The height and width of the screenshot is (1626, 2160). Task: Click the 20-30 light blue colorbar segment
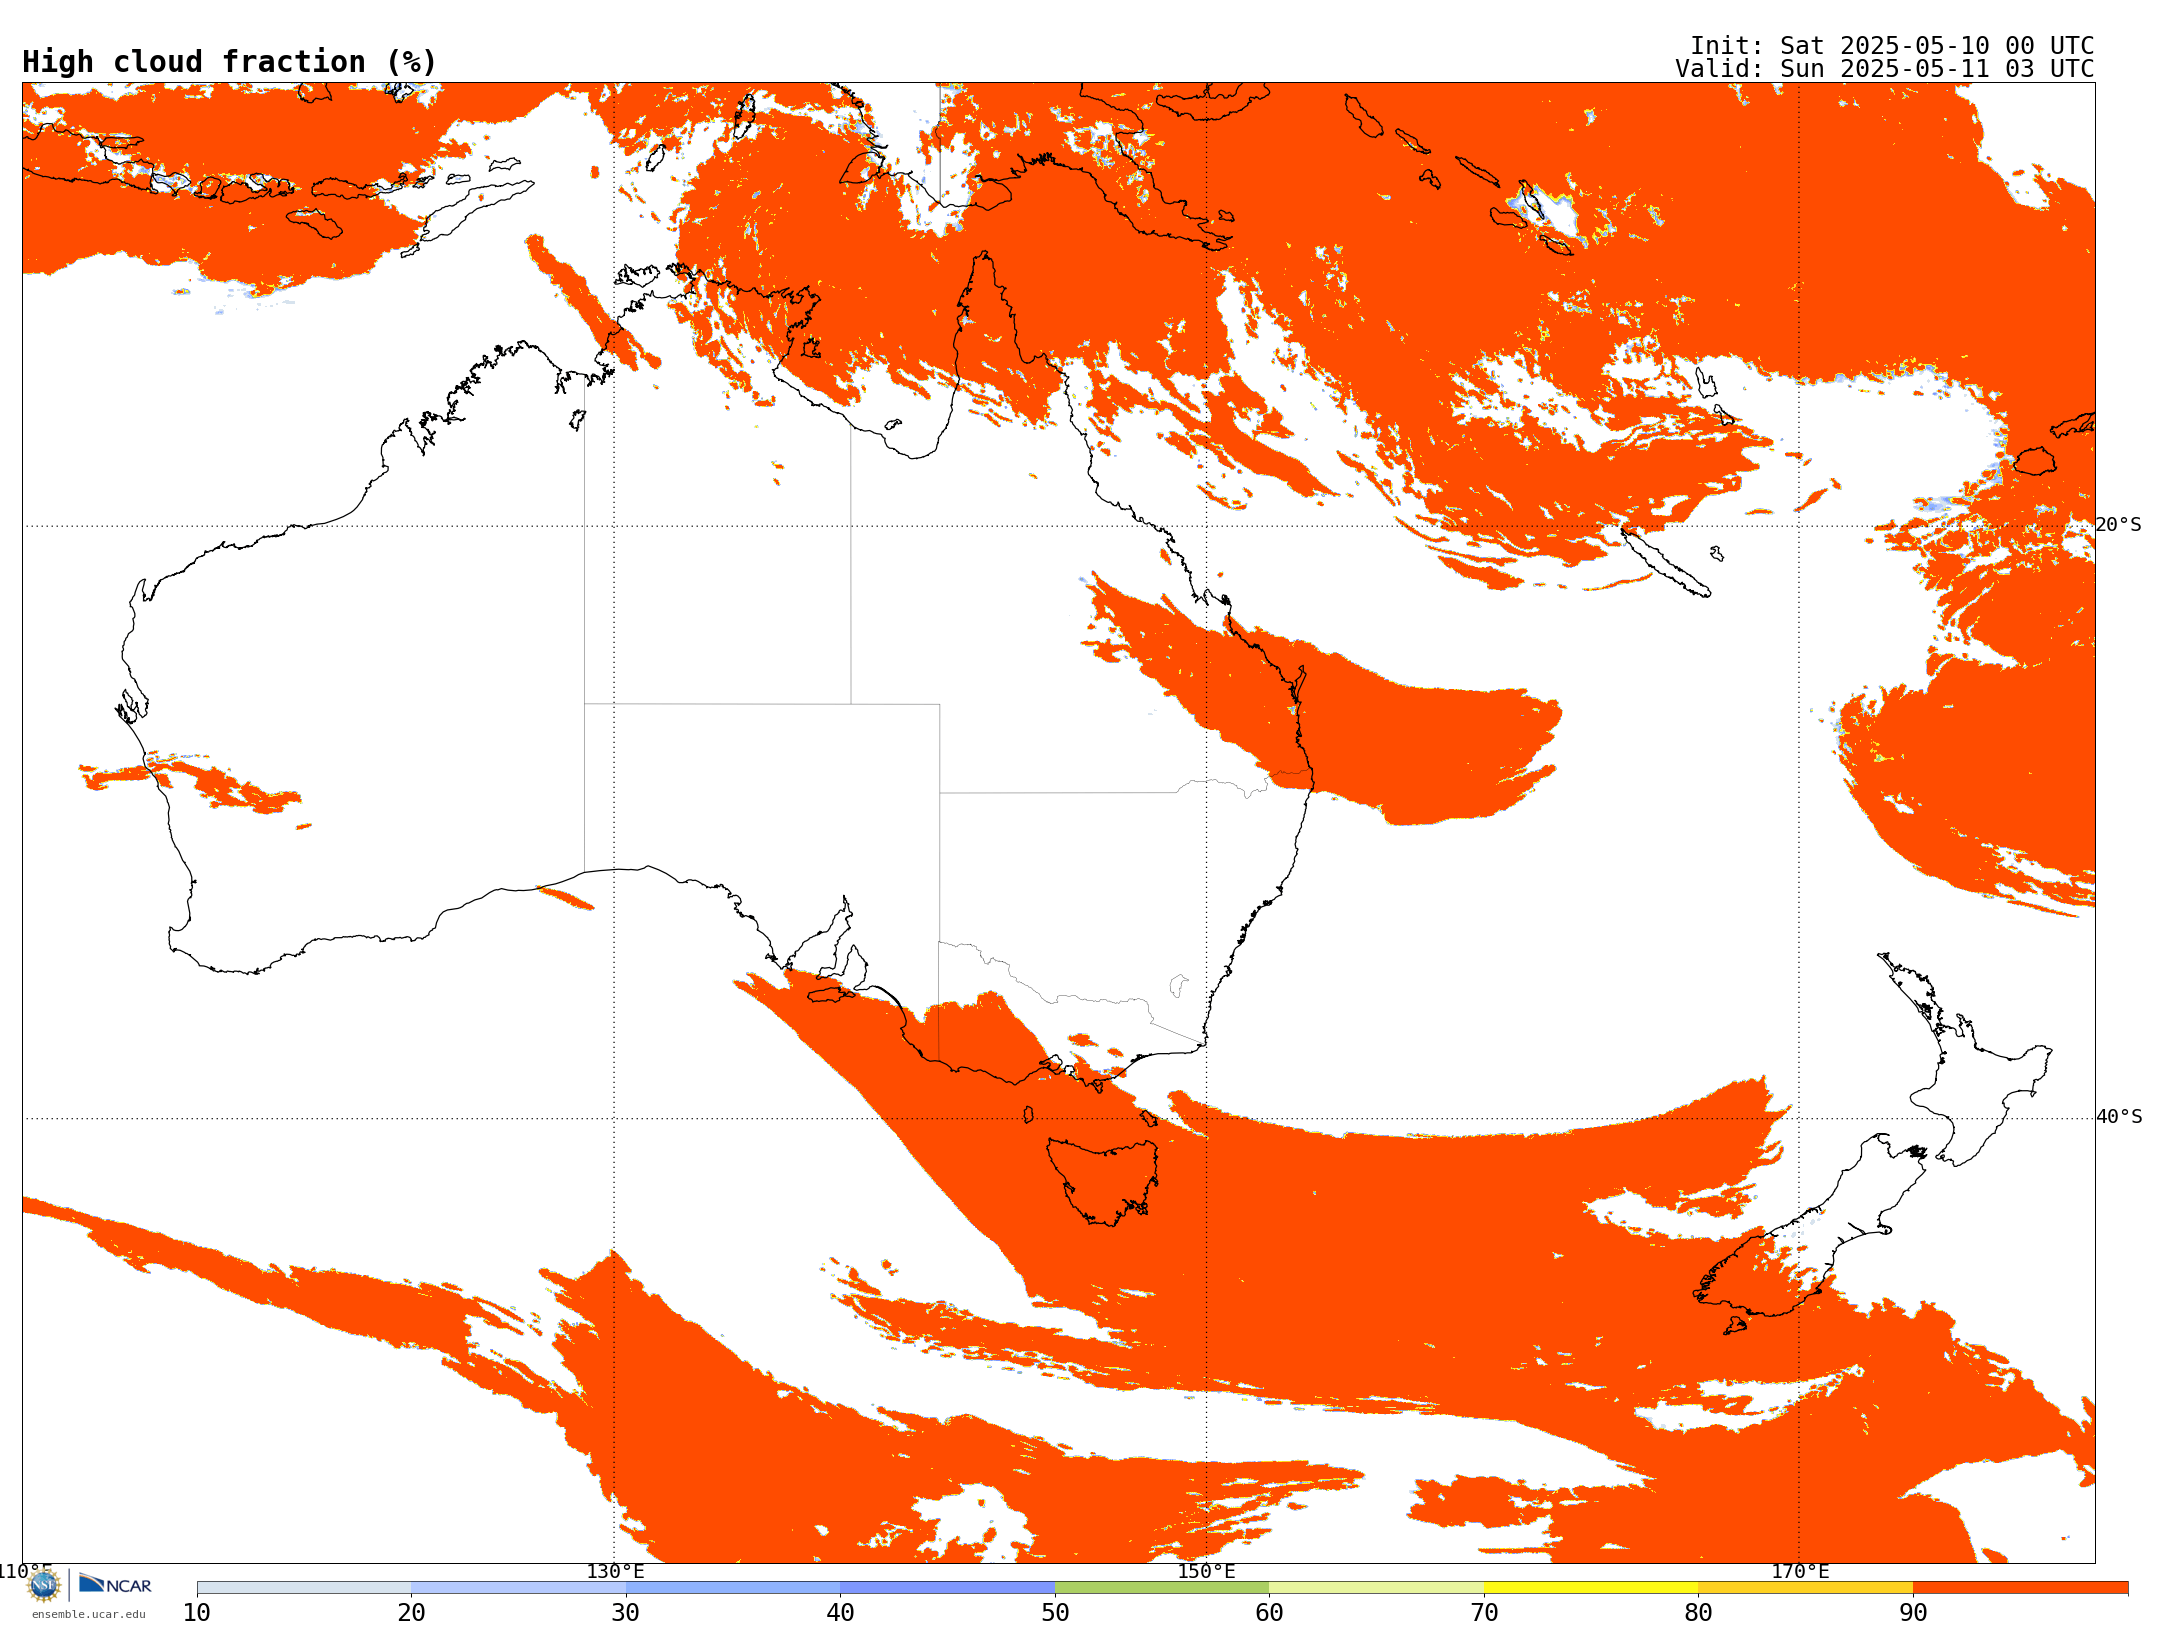(518, 1588)
